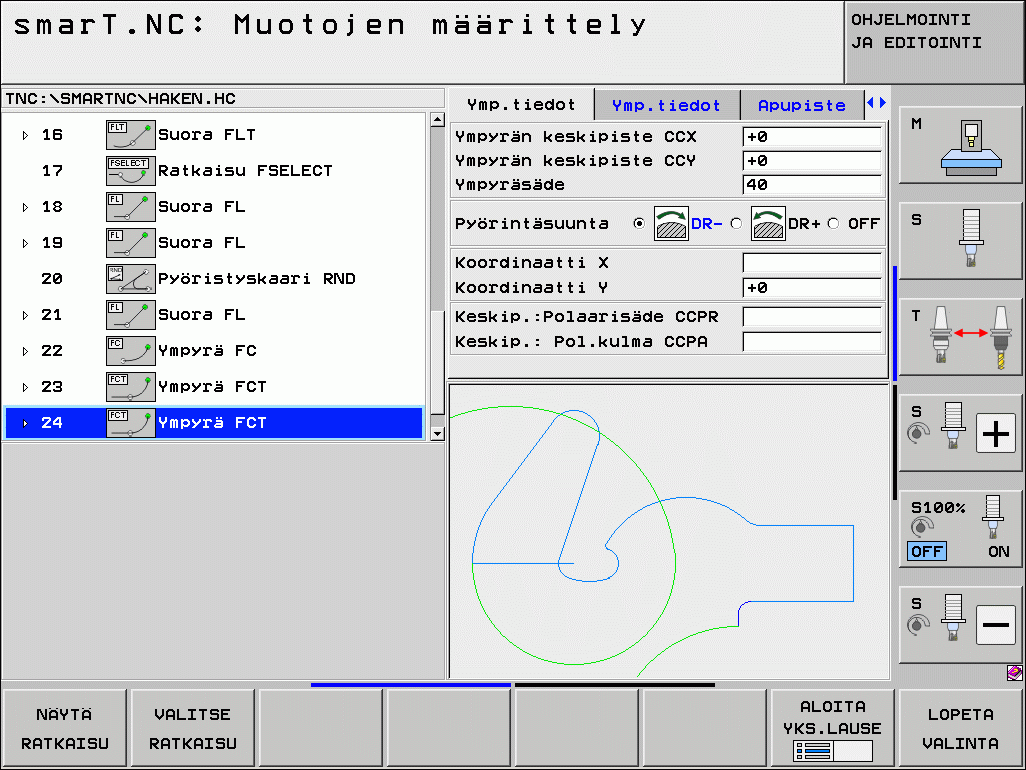Click the small pink icon in bottom-right corner
The image size is (1026, 770).
(1014, 673)
